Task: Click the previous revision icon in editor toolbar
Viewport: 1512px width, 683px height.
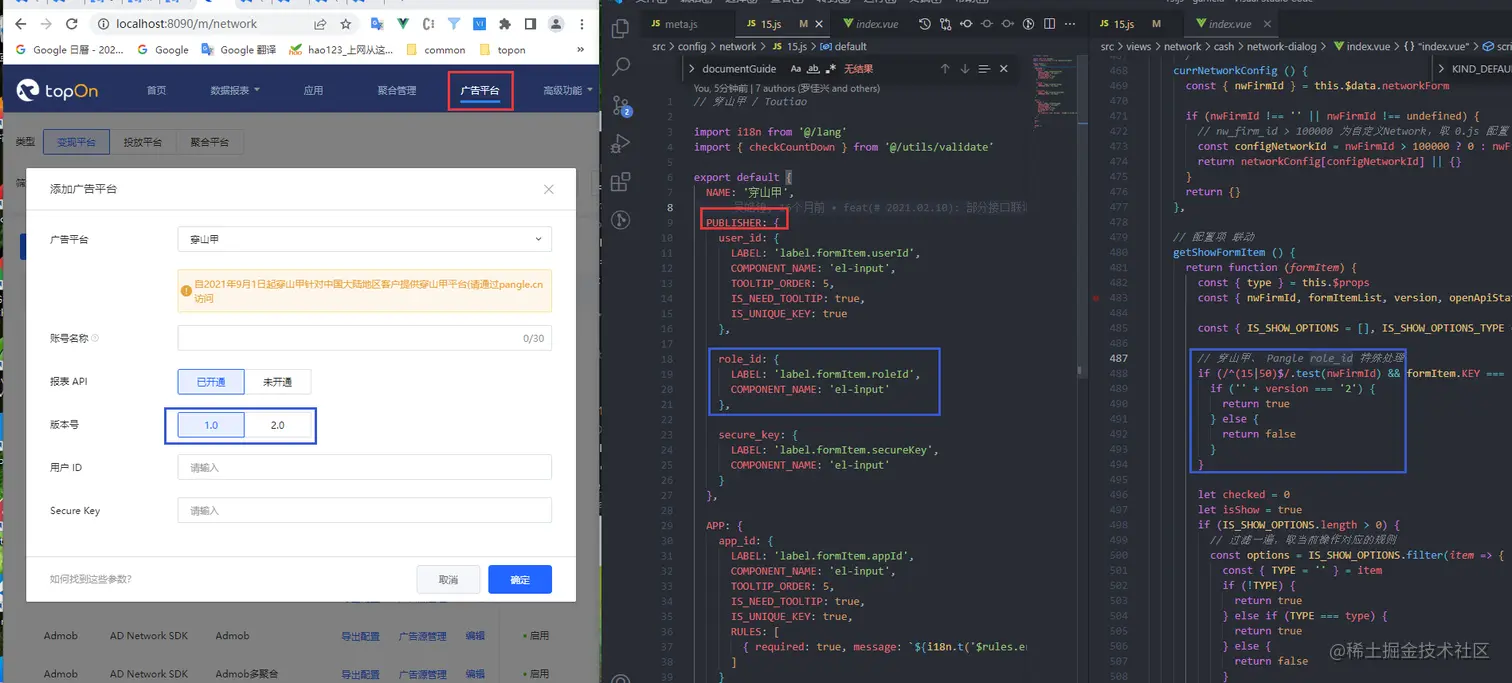Action: (966, 23)
